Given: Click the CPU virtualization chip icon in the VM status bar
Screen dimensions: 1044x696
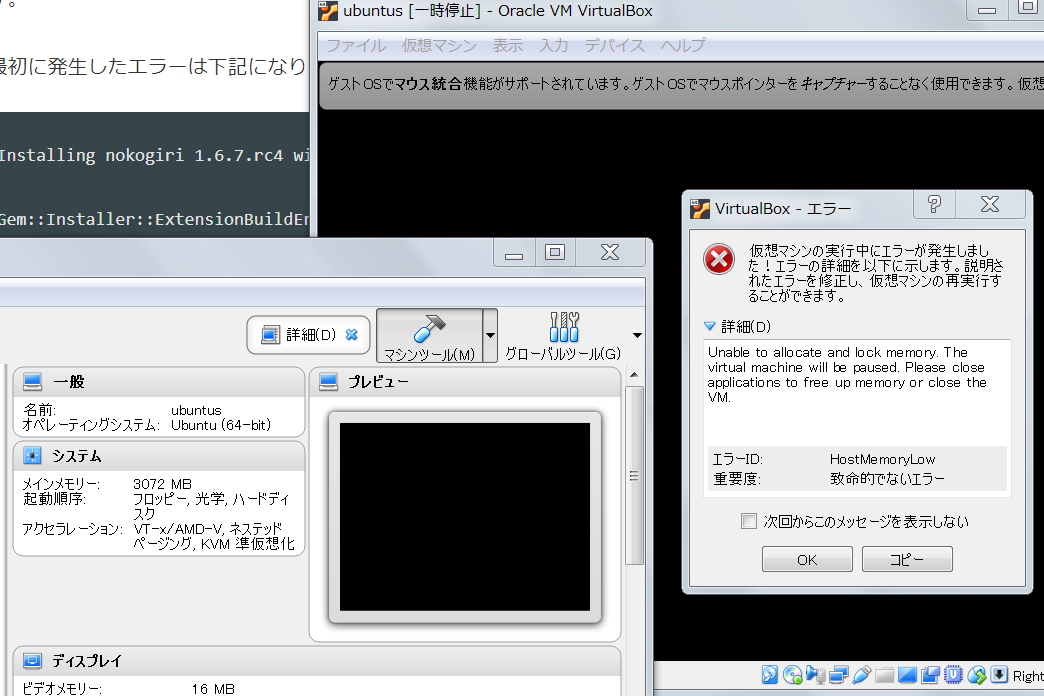Looking at the screenshot, I should tap(953, 675).
